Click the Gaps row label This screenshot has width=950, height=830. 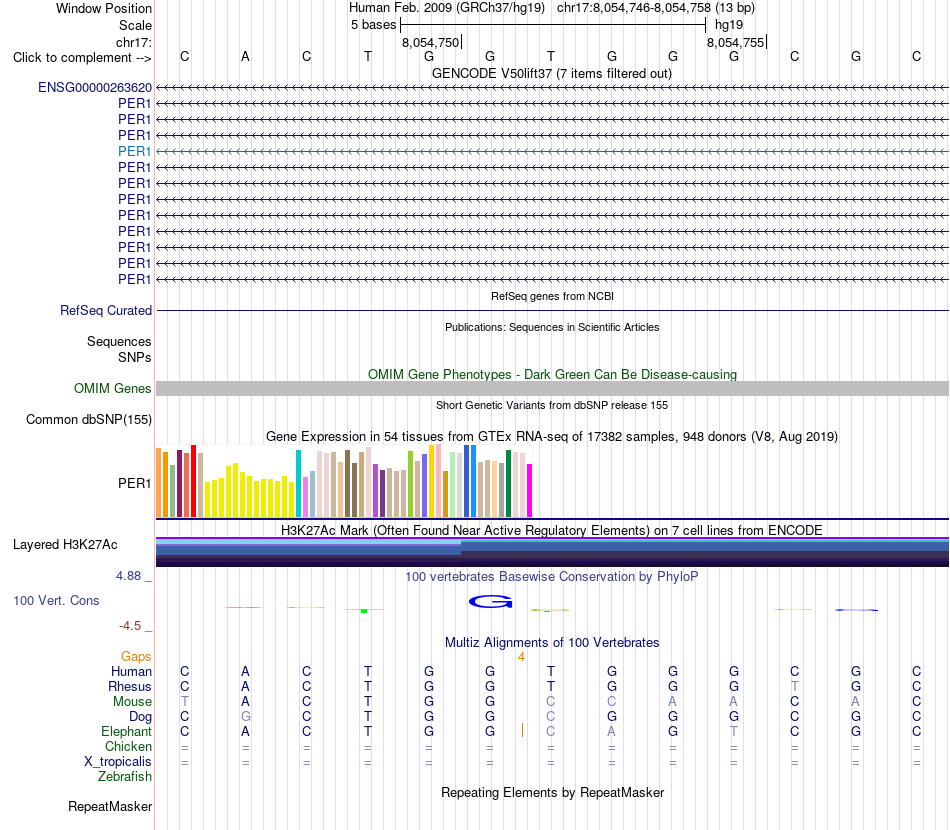point(136,657)
